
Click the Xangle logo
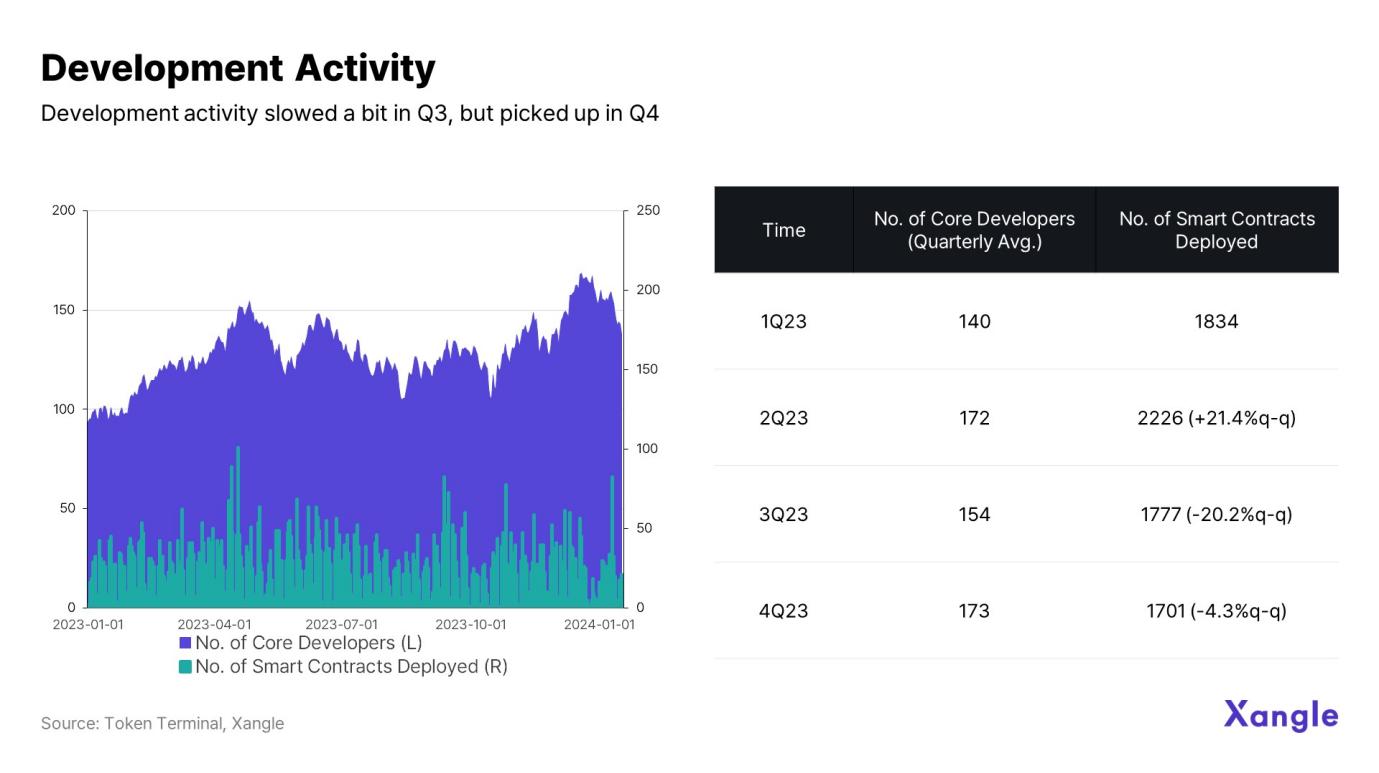[x=1280, y=715]
